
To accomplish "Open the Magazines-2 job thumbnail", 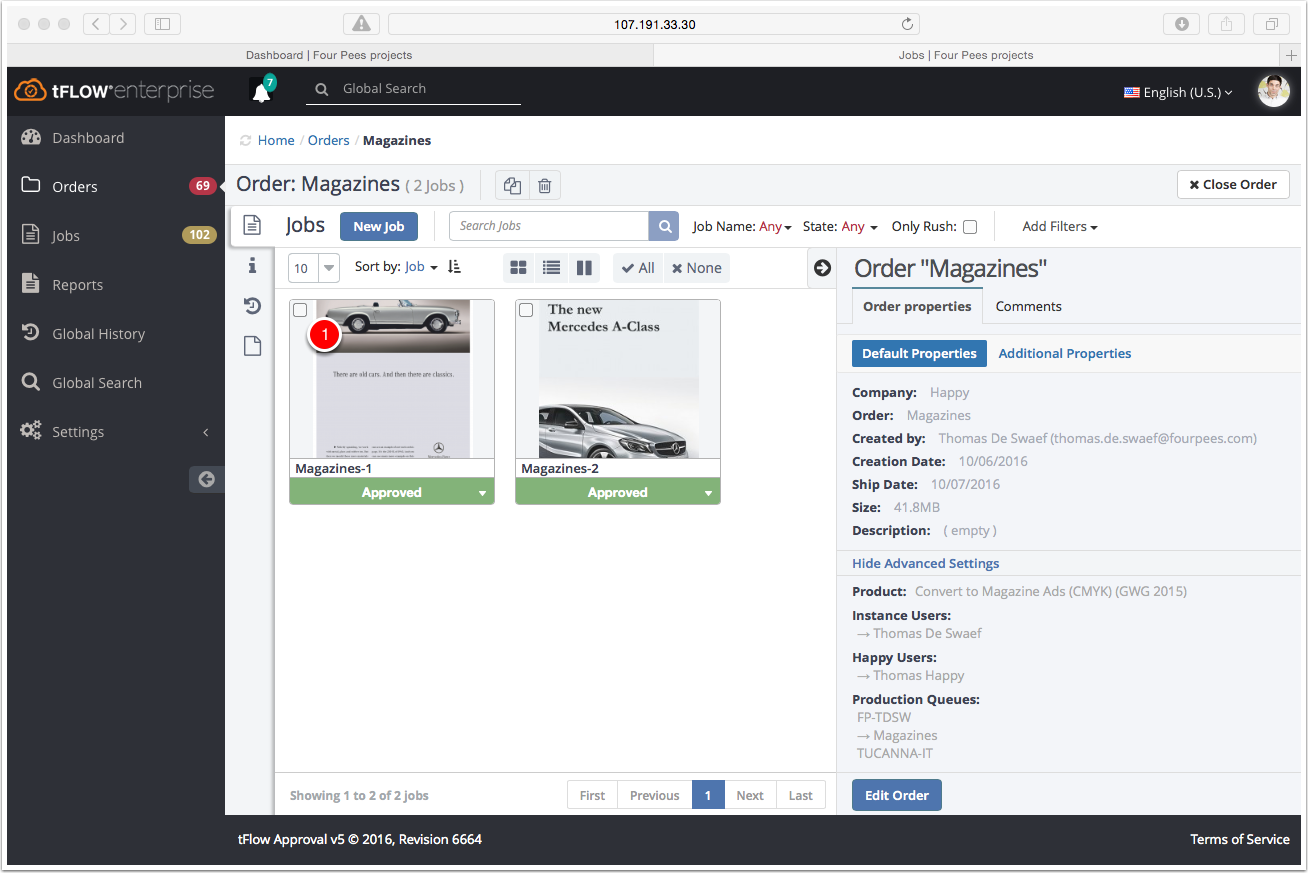I will (618, 379).
